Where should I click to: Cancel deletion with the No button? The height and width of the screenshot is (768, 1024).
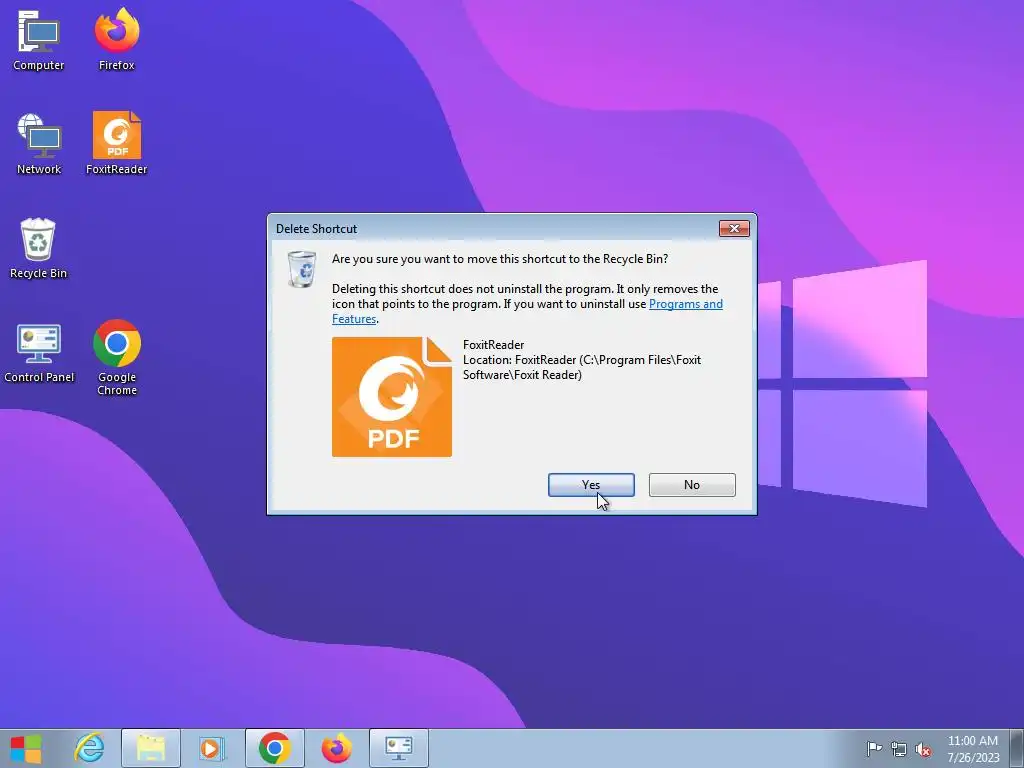(692, 485)
